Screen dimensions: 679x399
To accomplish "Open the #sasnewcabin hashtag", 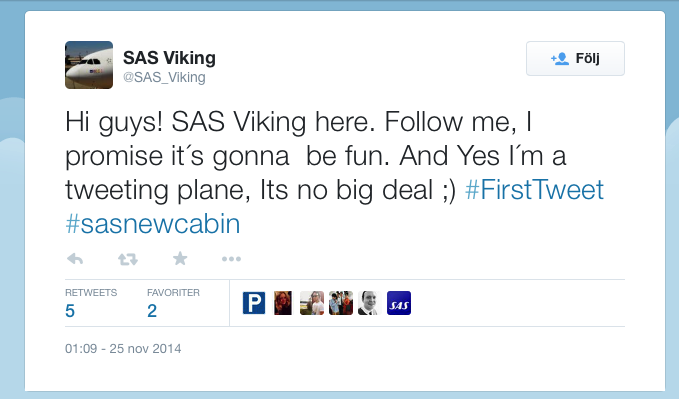I will point(152,224).
